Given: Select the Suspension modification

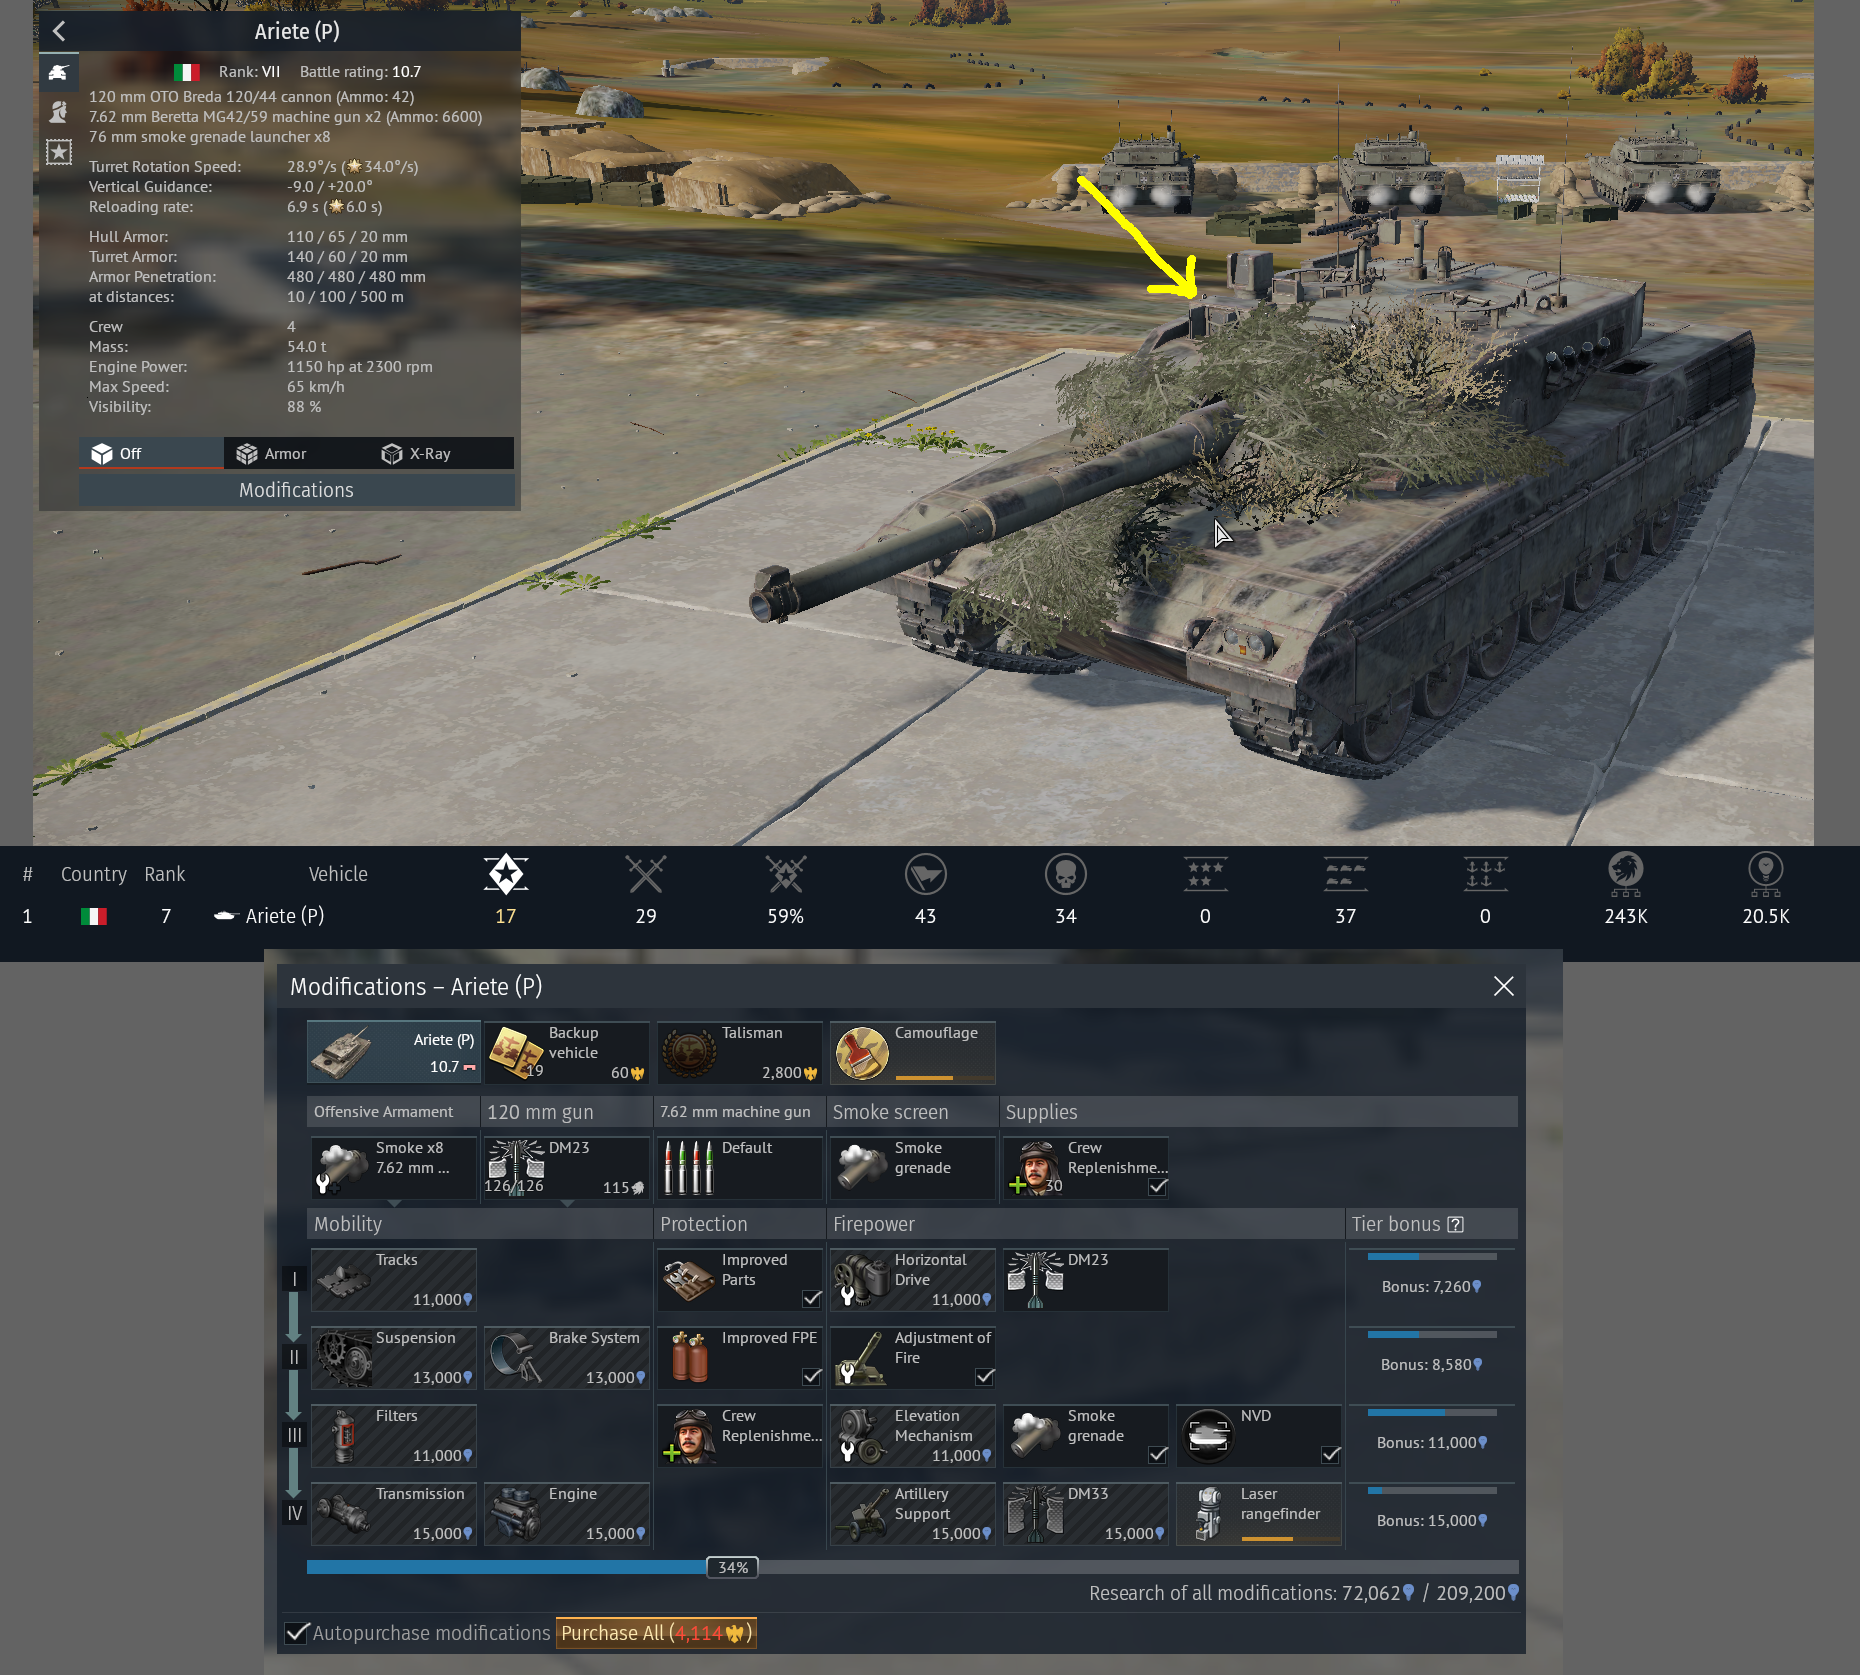Looking at the screenshot, I should [394, 1358].
